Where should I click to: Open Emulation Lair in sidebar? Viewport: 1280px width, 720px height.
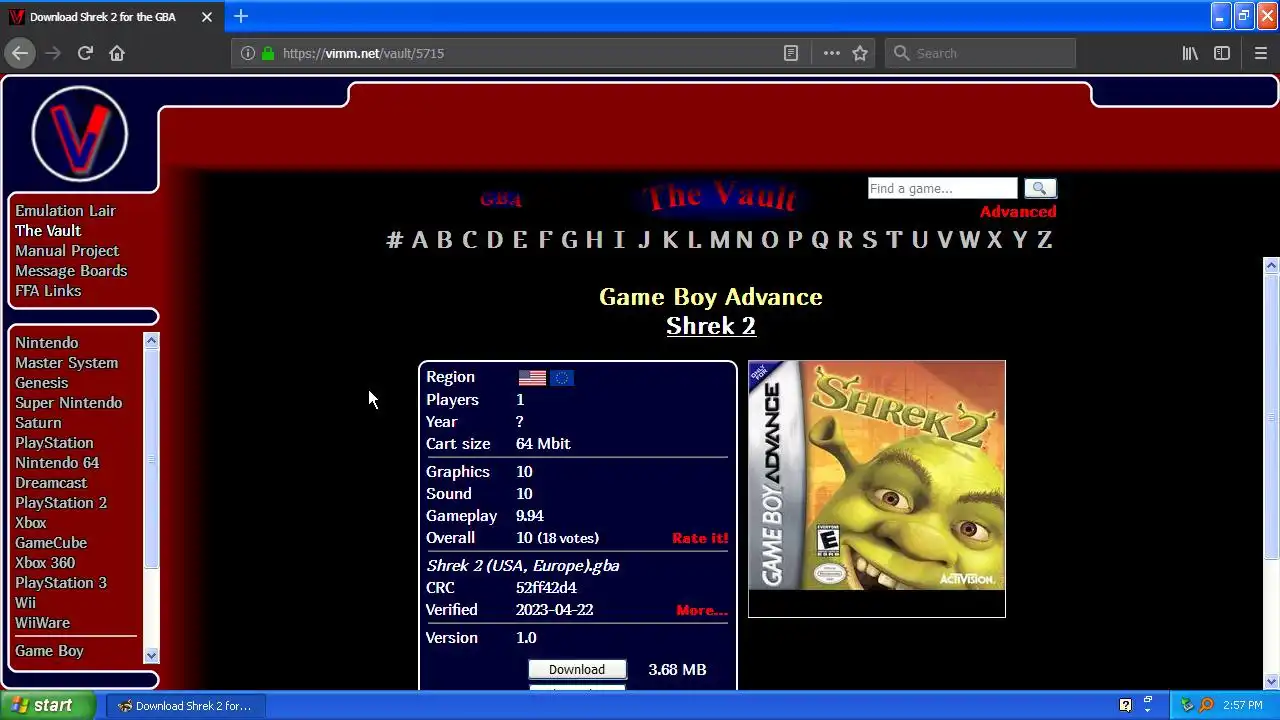(65, 211)
